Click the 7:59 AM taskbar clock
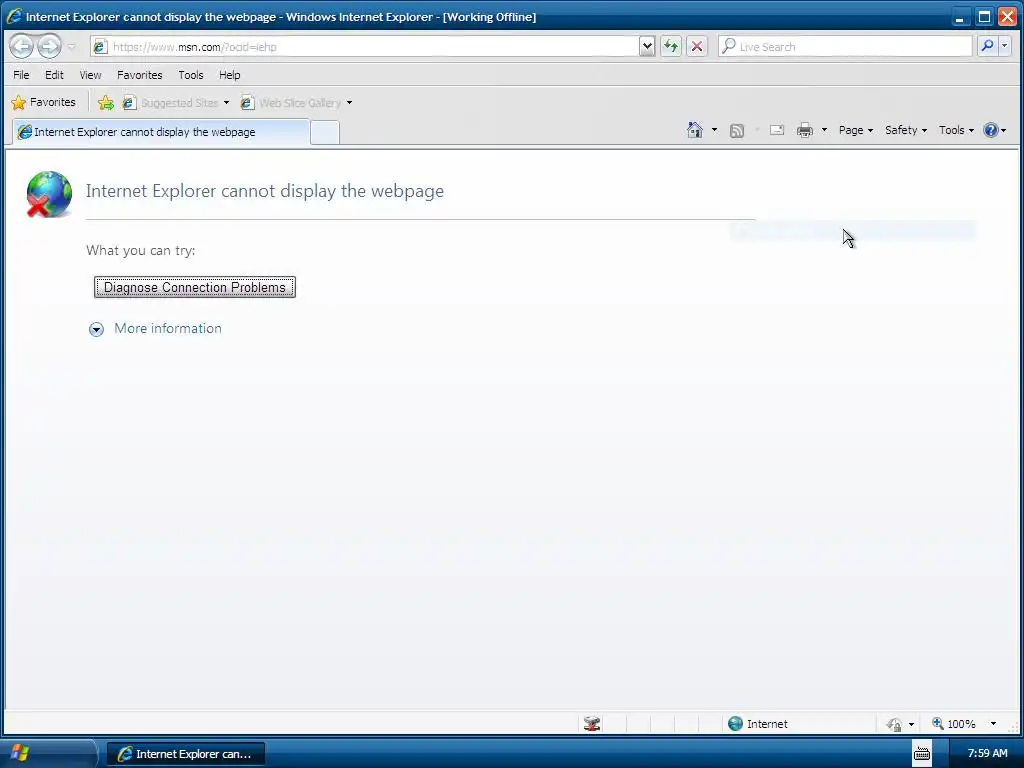This screenshot has height=768, width=1024. tap(987, 754)
